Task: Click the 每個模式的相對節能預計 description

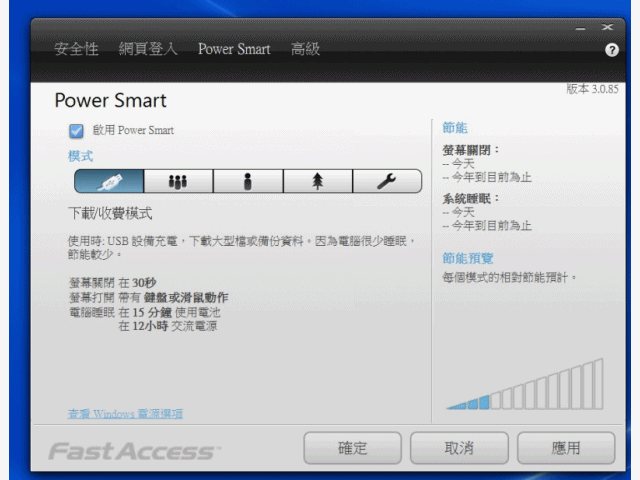Action: [x=509, y=278]
